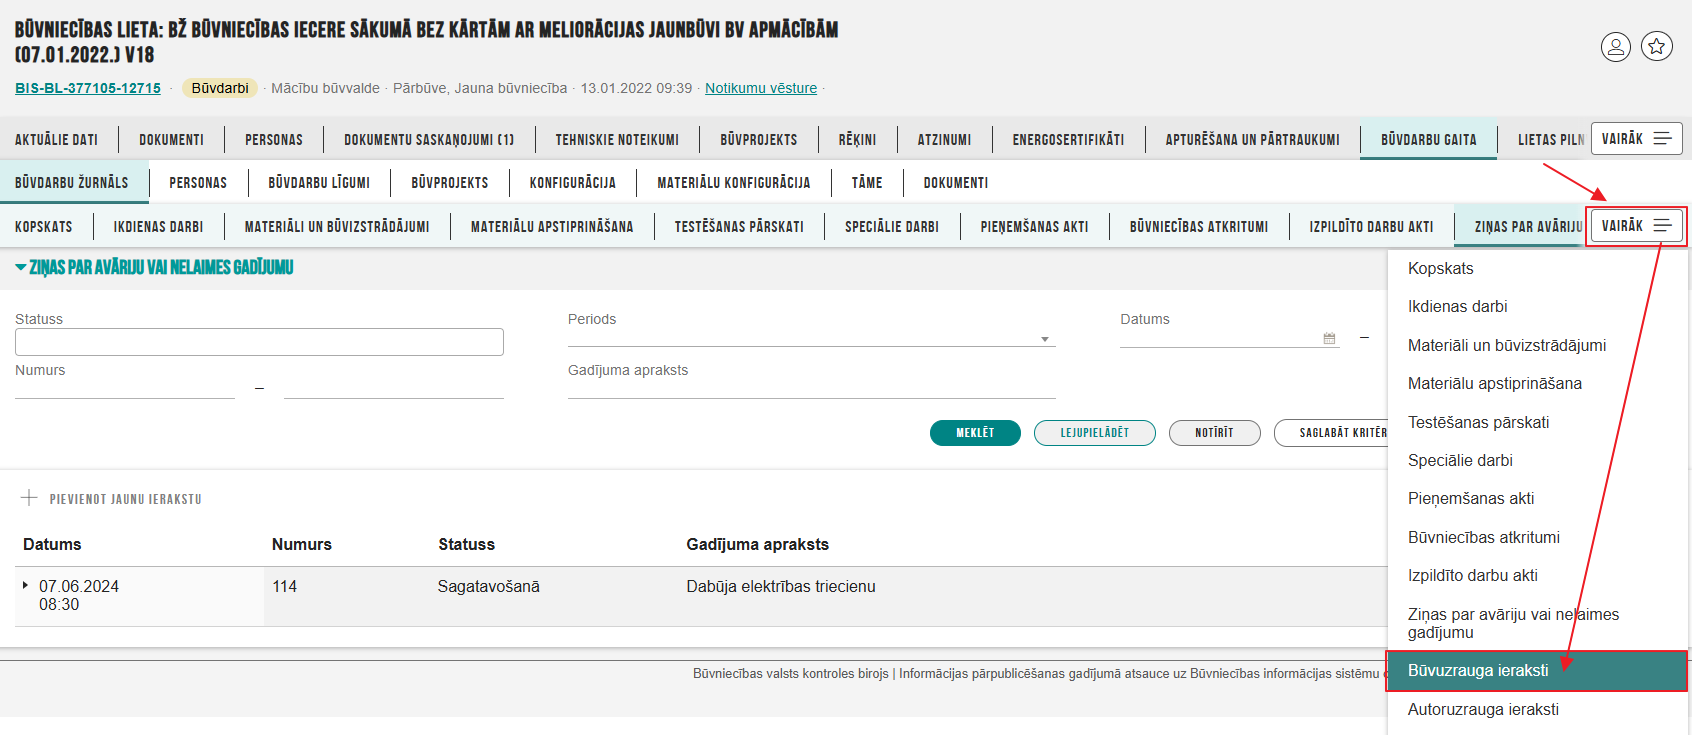
Task: Open Materiāli un būvizstrādājumi journal tab
Action: point(337,227)
